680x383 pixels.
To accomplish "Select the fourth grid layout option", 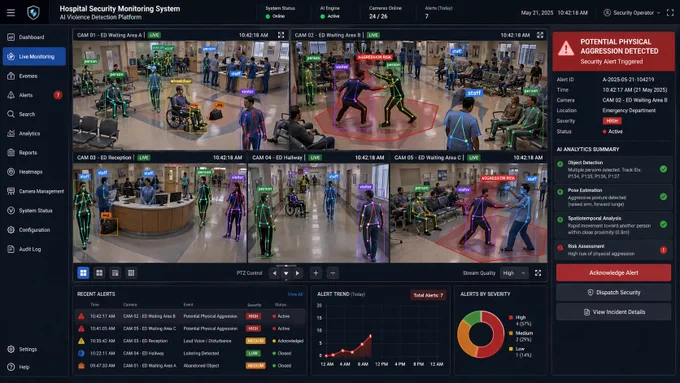I will pyautogui.click(x=131, y=273).
